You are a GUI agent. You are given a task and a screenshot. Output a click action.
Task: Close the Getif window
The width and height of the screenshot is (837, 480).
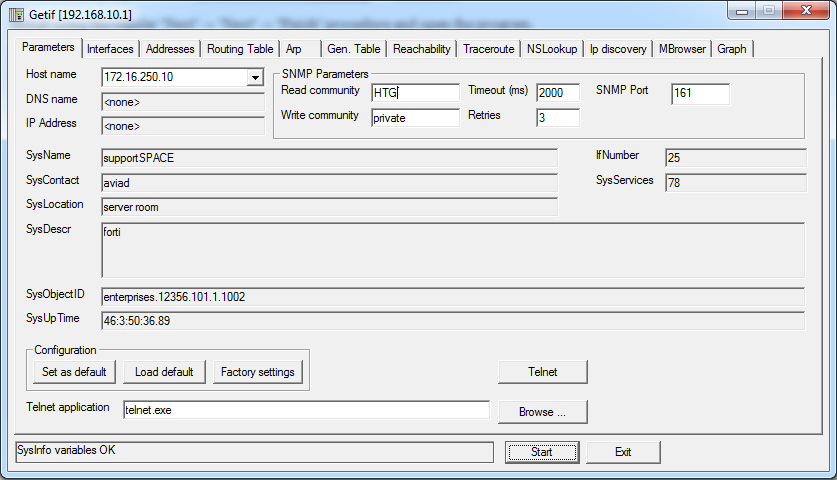coord(806,11)
